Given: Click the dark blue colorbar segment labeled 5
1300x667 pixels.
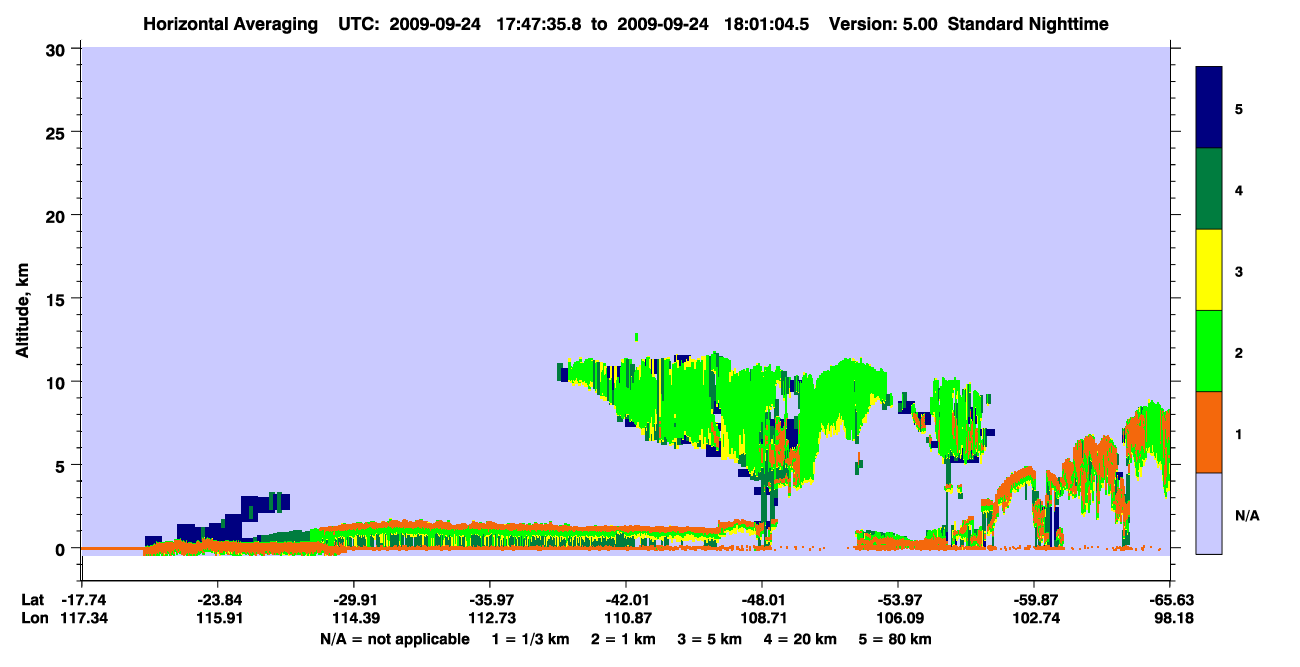Looking at the screenshot, I should (x=1209, y=108).
